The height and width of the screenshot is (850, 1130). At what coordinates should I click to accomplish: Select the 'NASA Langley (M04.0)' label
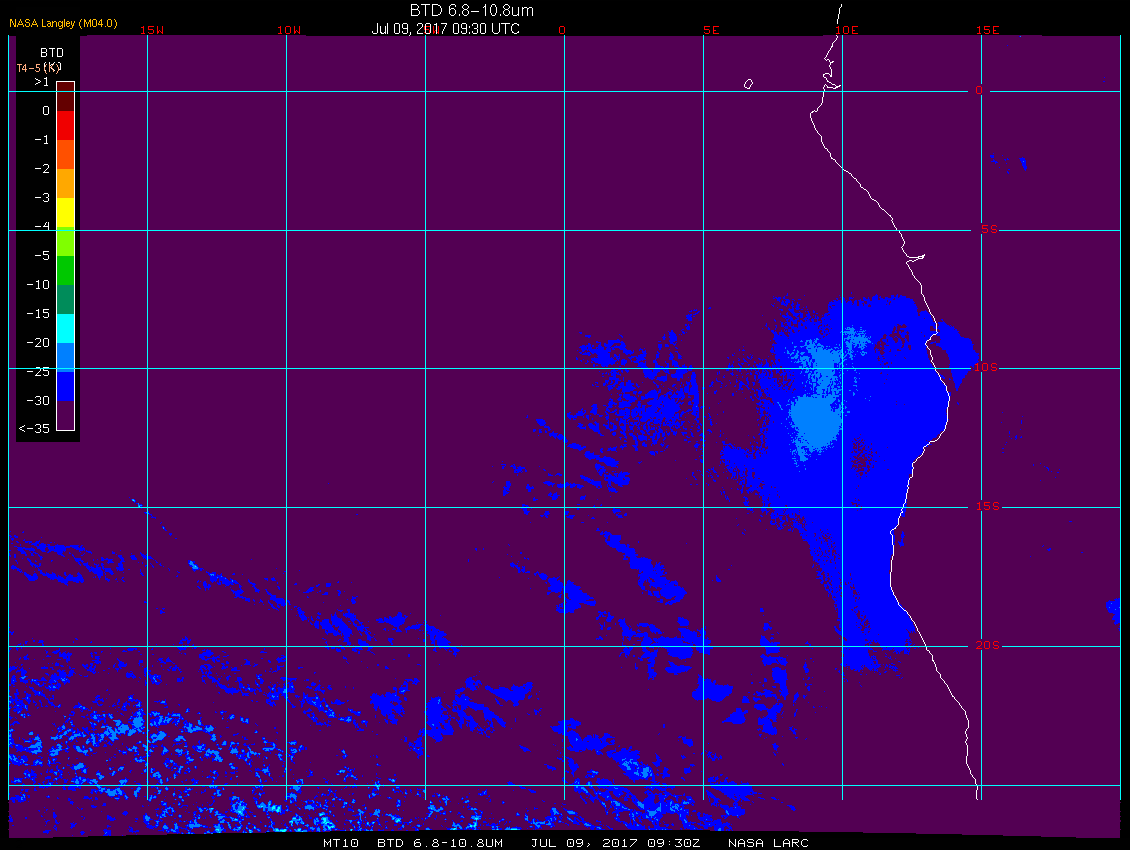point(63,23)
